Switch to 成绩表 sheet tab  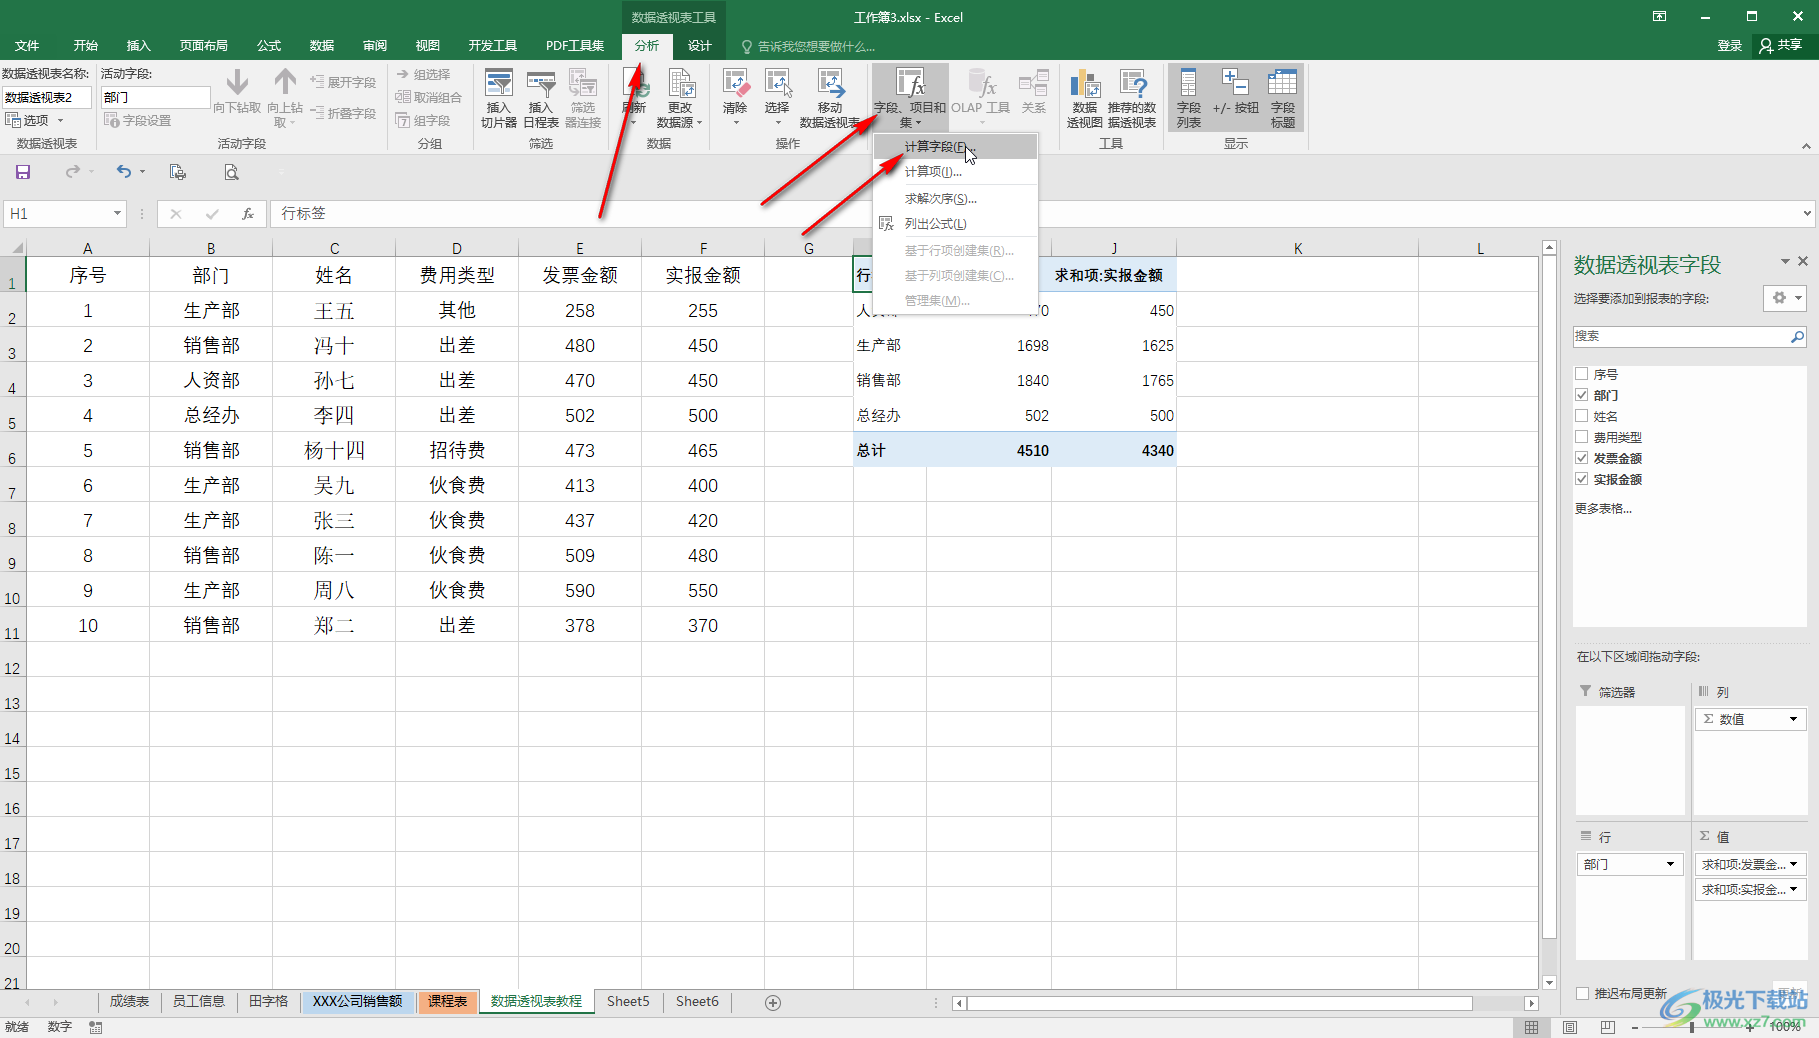tap(129, 1002)
